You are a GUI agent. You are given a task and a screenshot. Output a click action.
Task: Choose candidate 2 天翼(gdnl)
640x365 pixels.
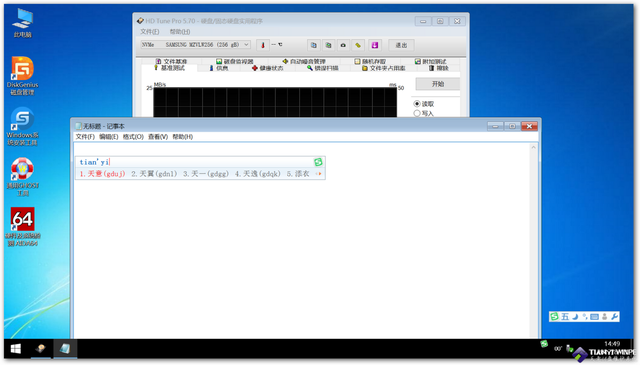pos(154,174)
